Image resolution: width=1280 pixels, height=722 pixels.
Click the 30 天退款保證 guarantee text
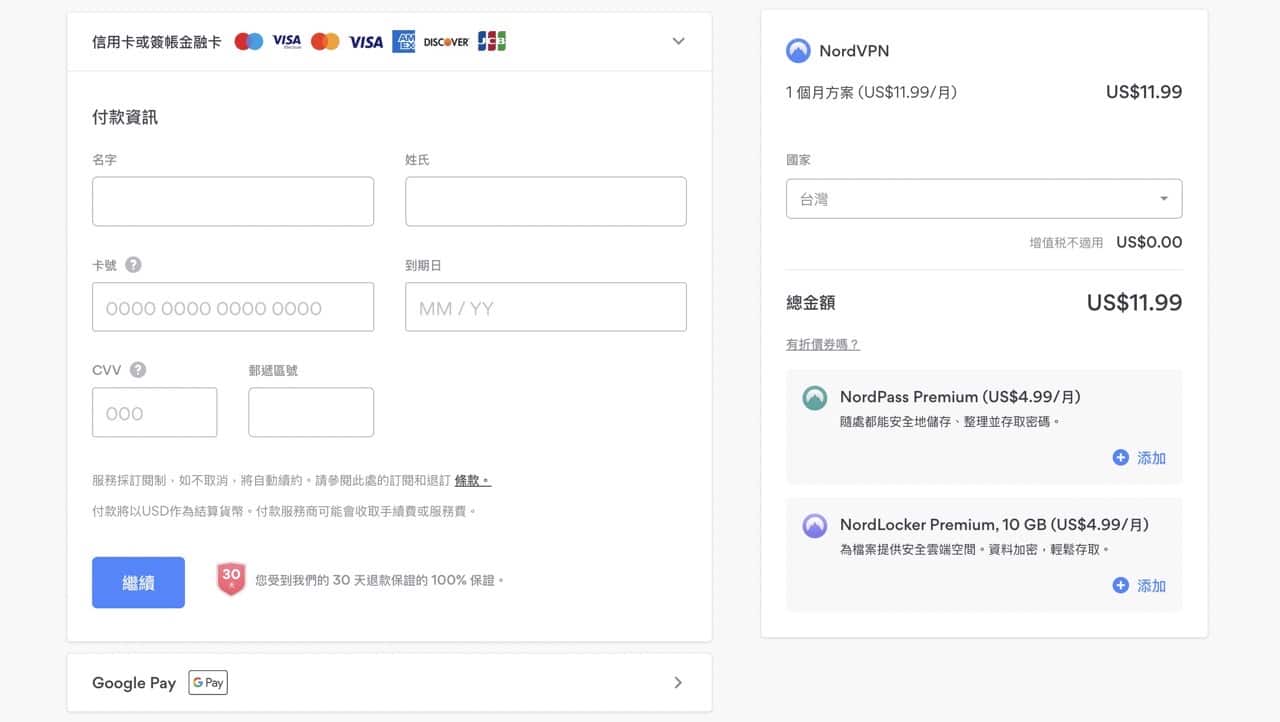pos(380,580)
